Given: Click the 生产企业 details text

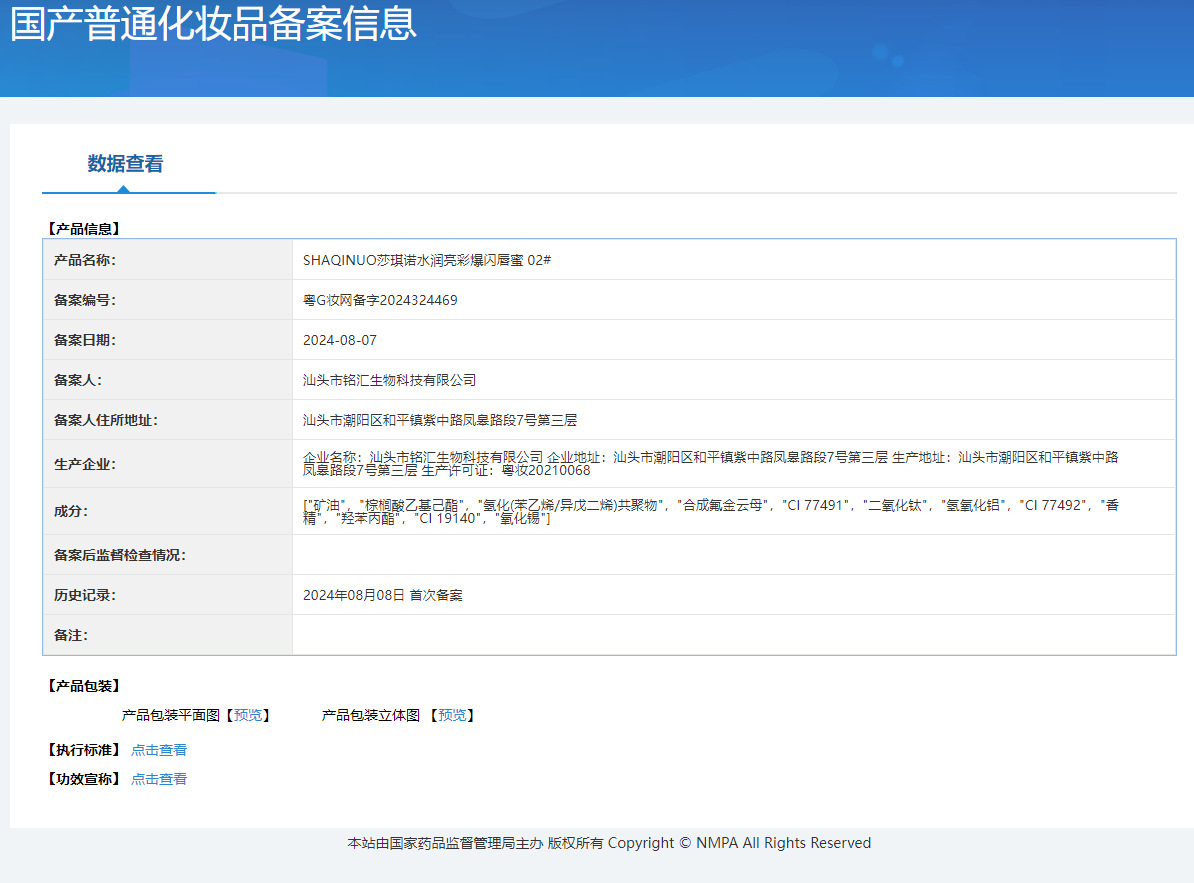Looking at the screenshot, I should click(x=710, y=464).
